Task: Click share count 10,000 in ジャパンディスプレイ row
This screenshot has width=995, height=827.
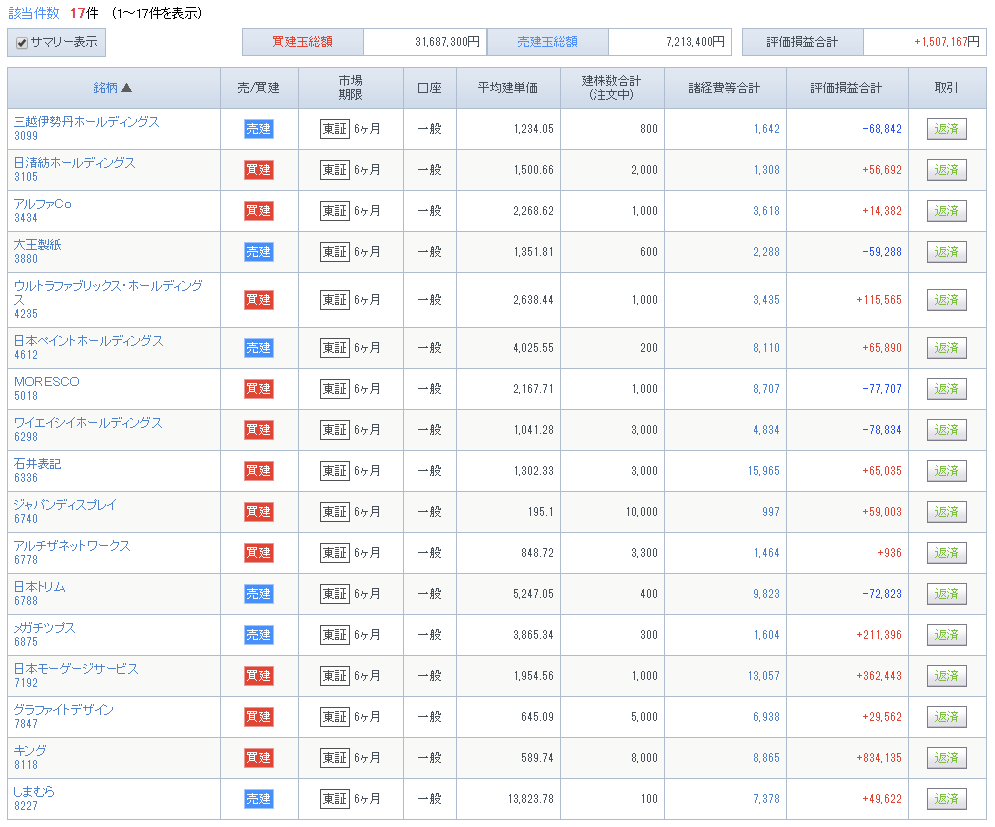Action: tap(642, 512)
